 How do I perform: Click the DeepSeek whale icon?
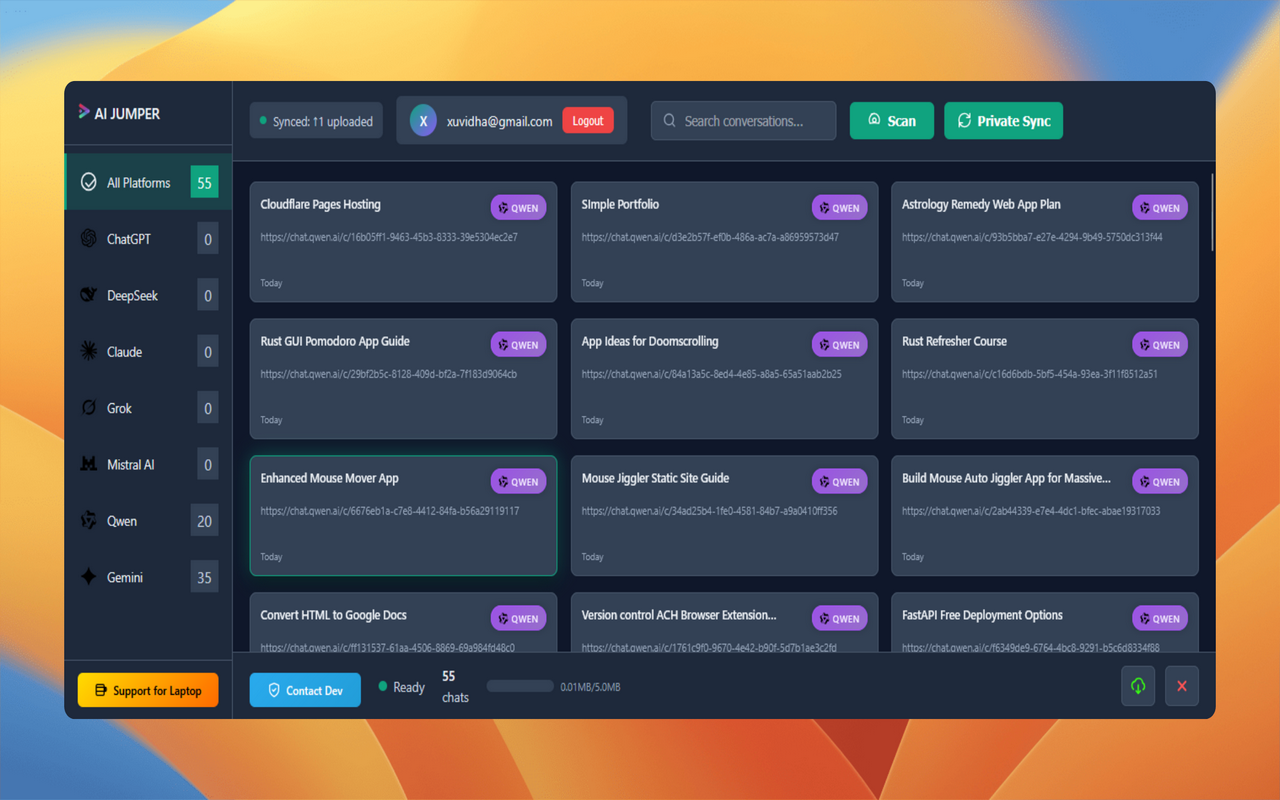(x=89, y=295)
